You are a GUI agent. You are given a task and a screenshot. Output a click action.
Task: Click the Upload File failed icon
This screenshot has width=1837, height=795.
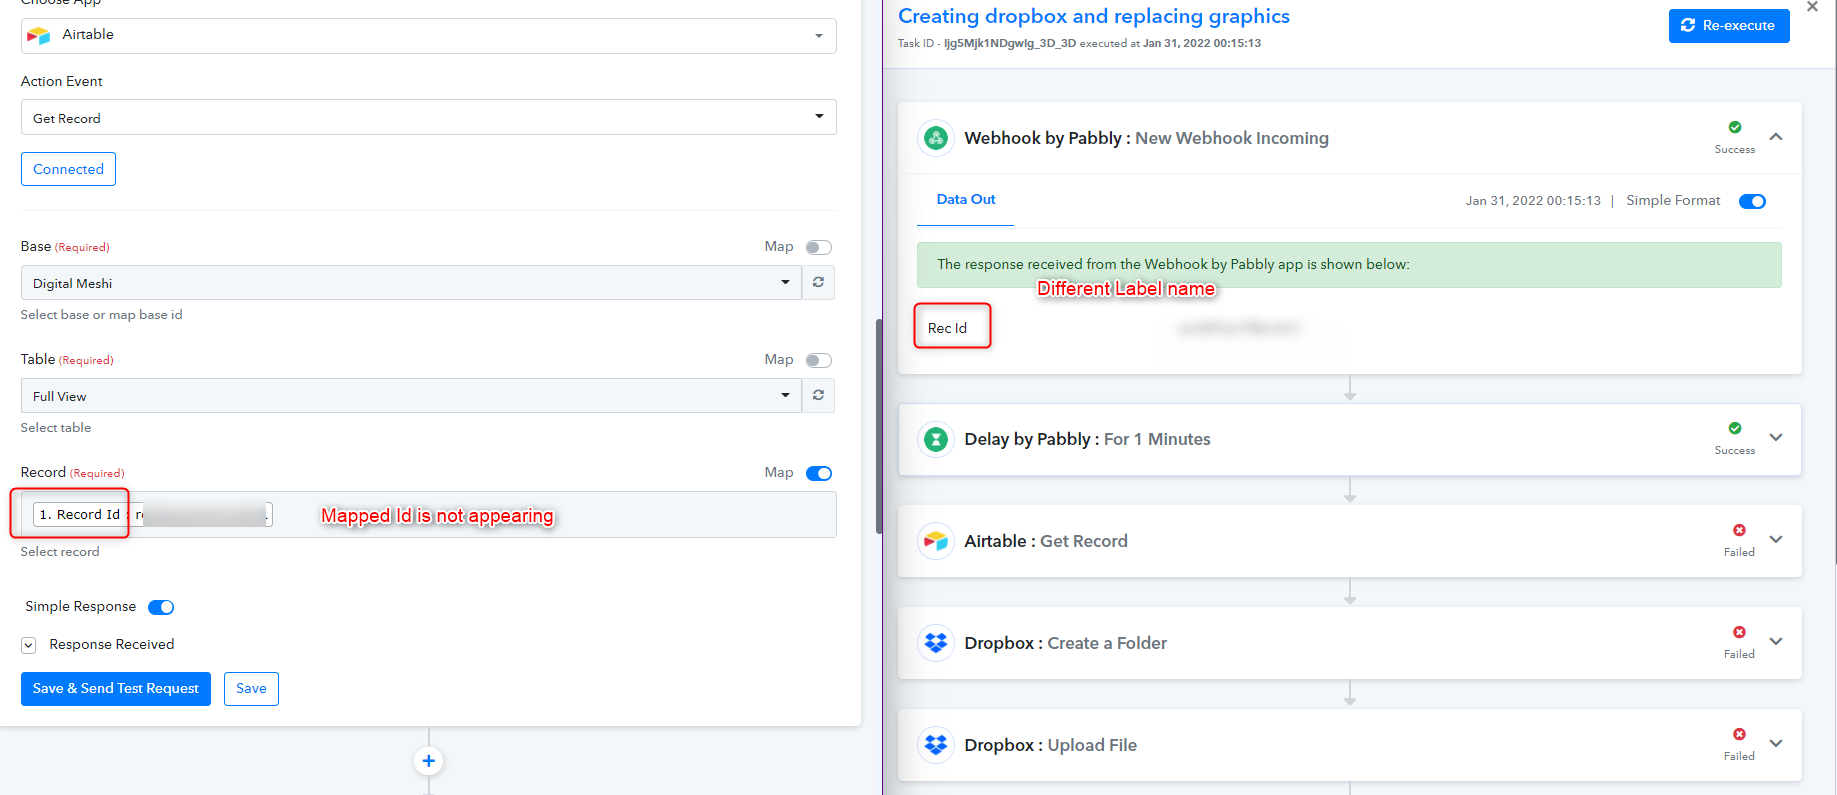coord(1739,734)
